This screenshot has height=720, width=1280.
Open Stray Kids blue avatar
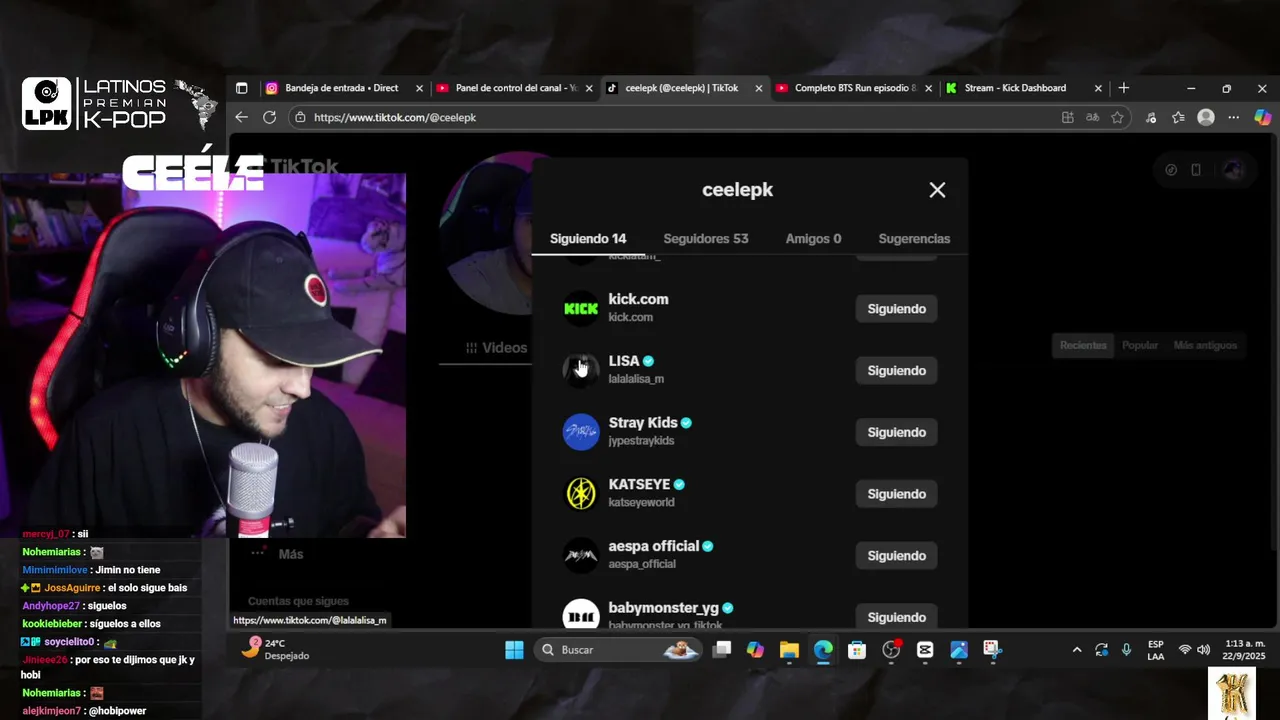click(x=581, y=432)
